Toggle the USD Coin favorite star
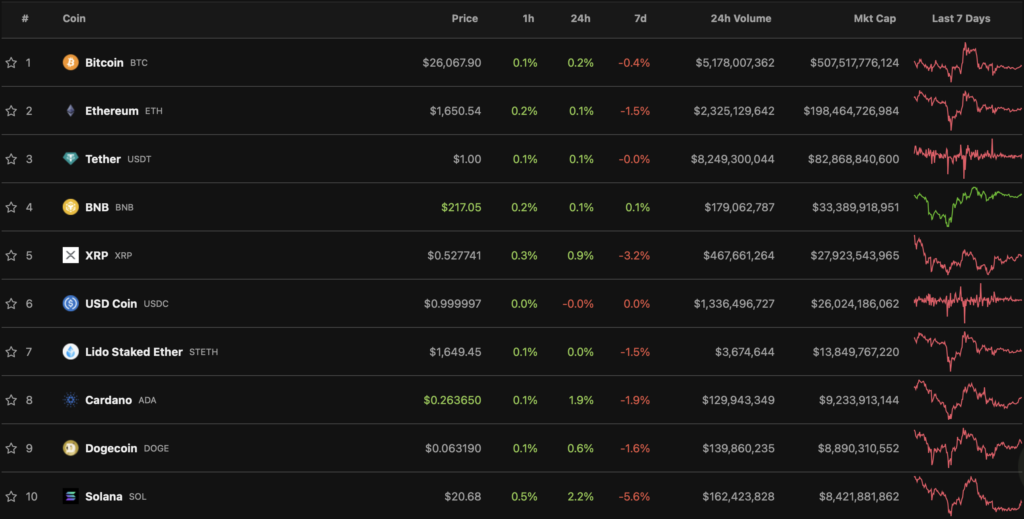 (x=11, y=304)
